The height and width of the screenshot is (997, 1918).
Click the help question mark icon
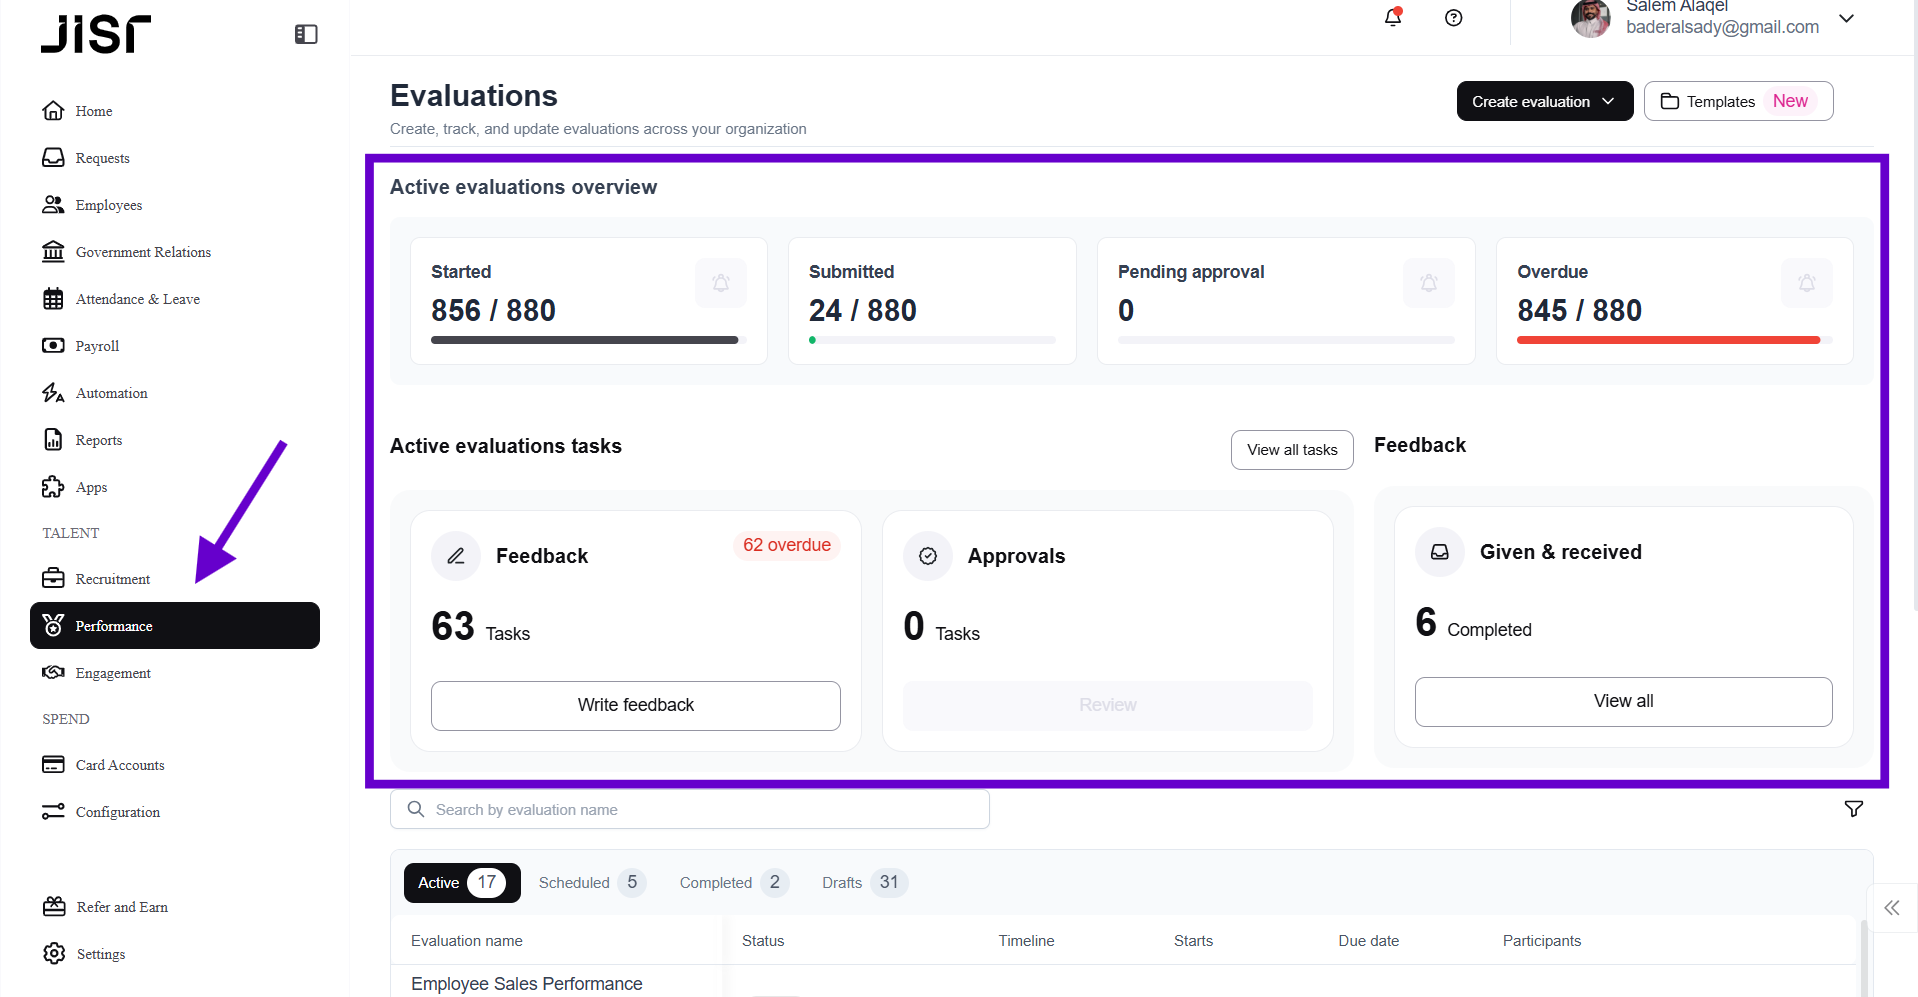(x=1453, y=18)
